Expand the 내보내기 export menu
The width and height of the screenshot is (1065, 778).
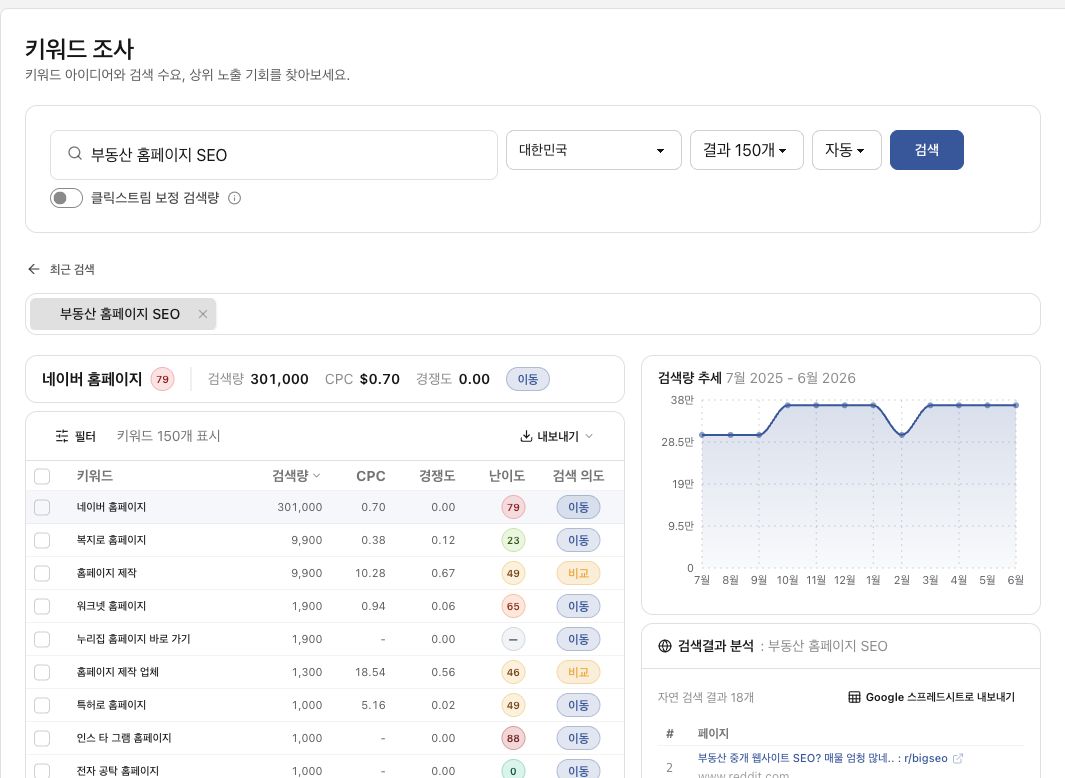(x=557, y=436)
